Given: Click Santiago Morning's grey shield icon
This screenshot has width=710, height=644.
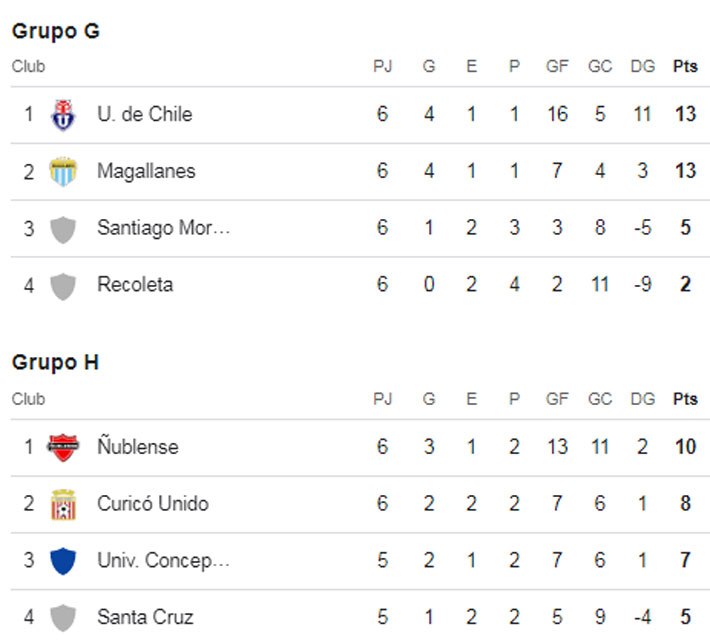Looking at the screenshot, I should click(63, 229).
